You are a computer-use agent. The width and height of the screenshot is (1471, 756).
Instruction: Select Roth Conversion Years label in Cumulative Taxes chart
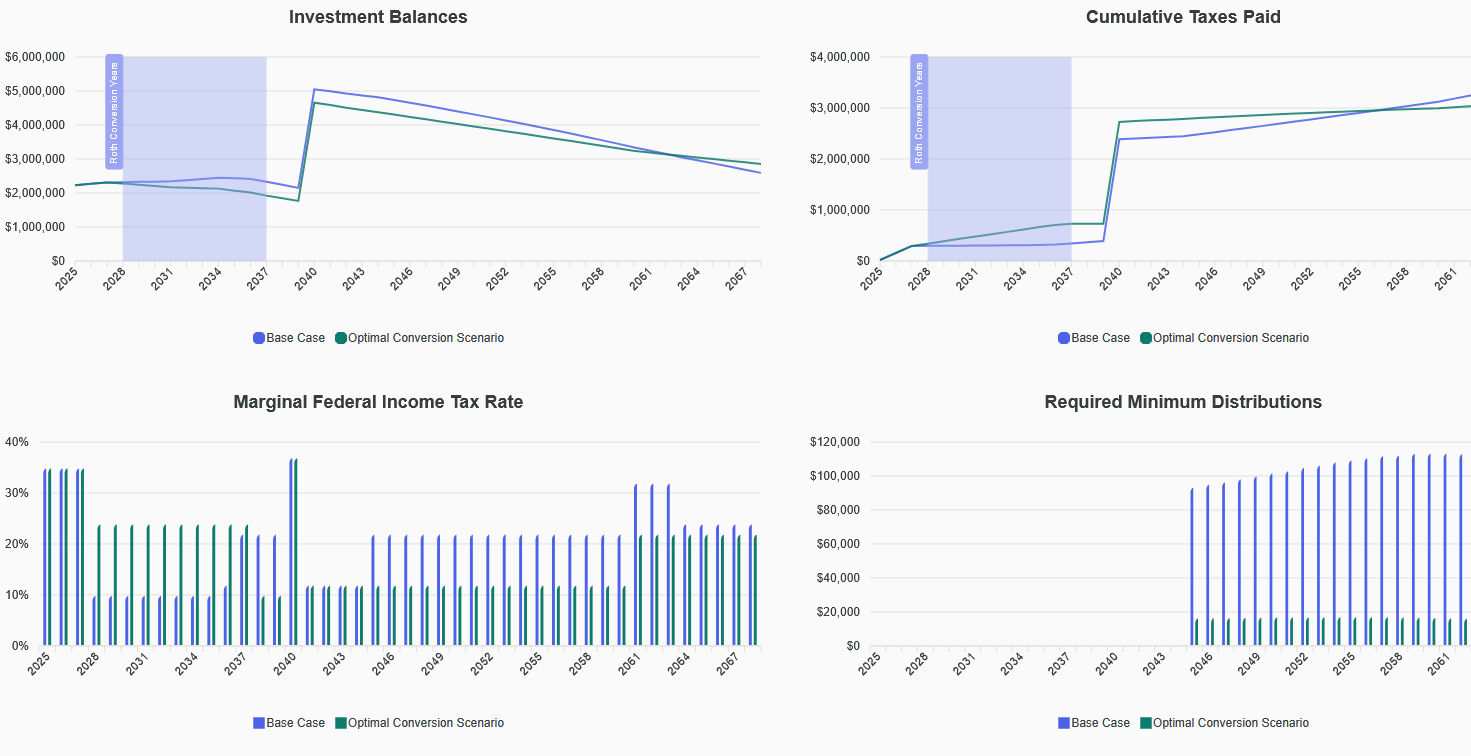pyautogui.click(x=919, y=112)
